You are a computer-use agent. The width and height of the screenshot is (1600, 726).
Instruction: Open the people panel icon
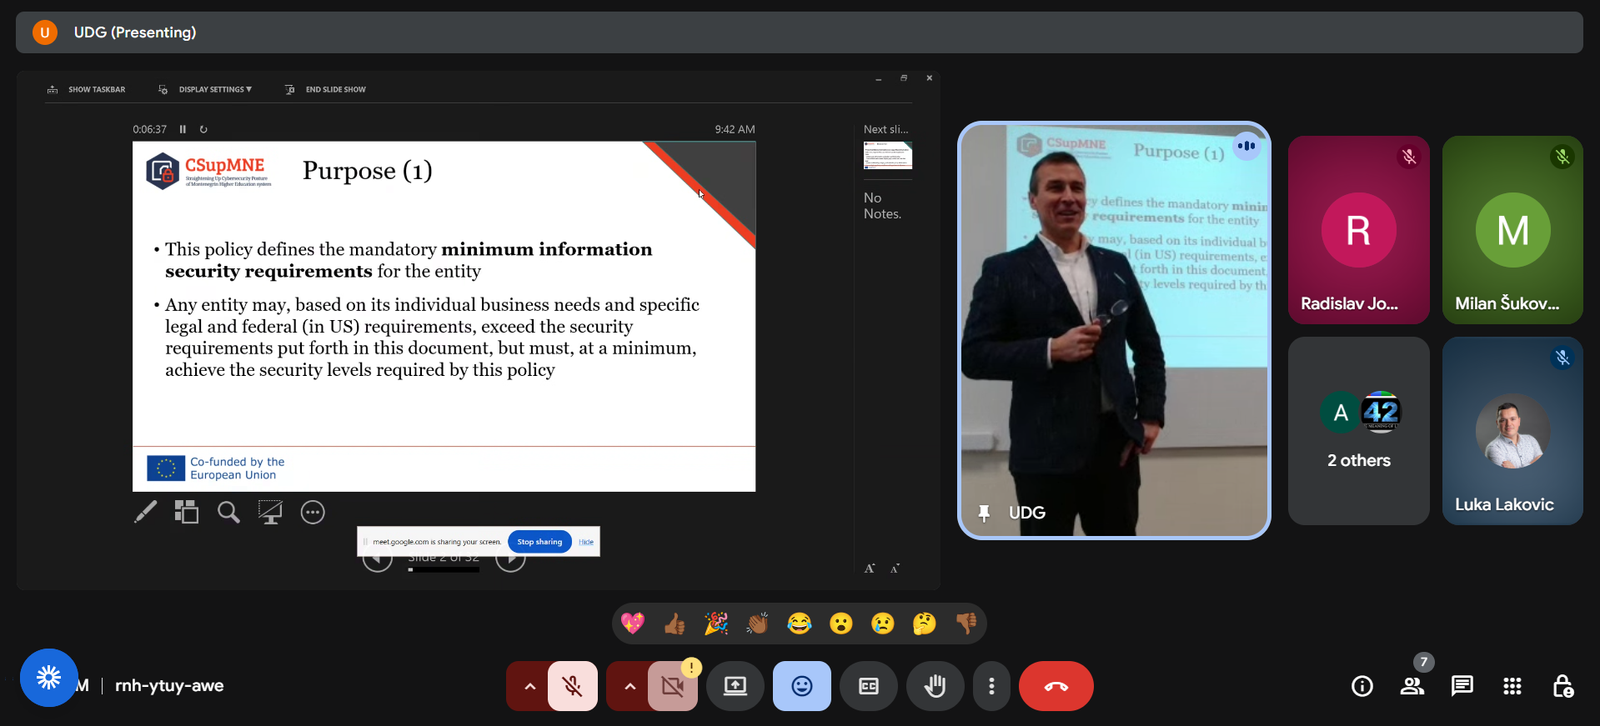(1412, 686)
